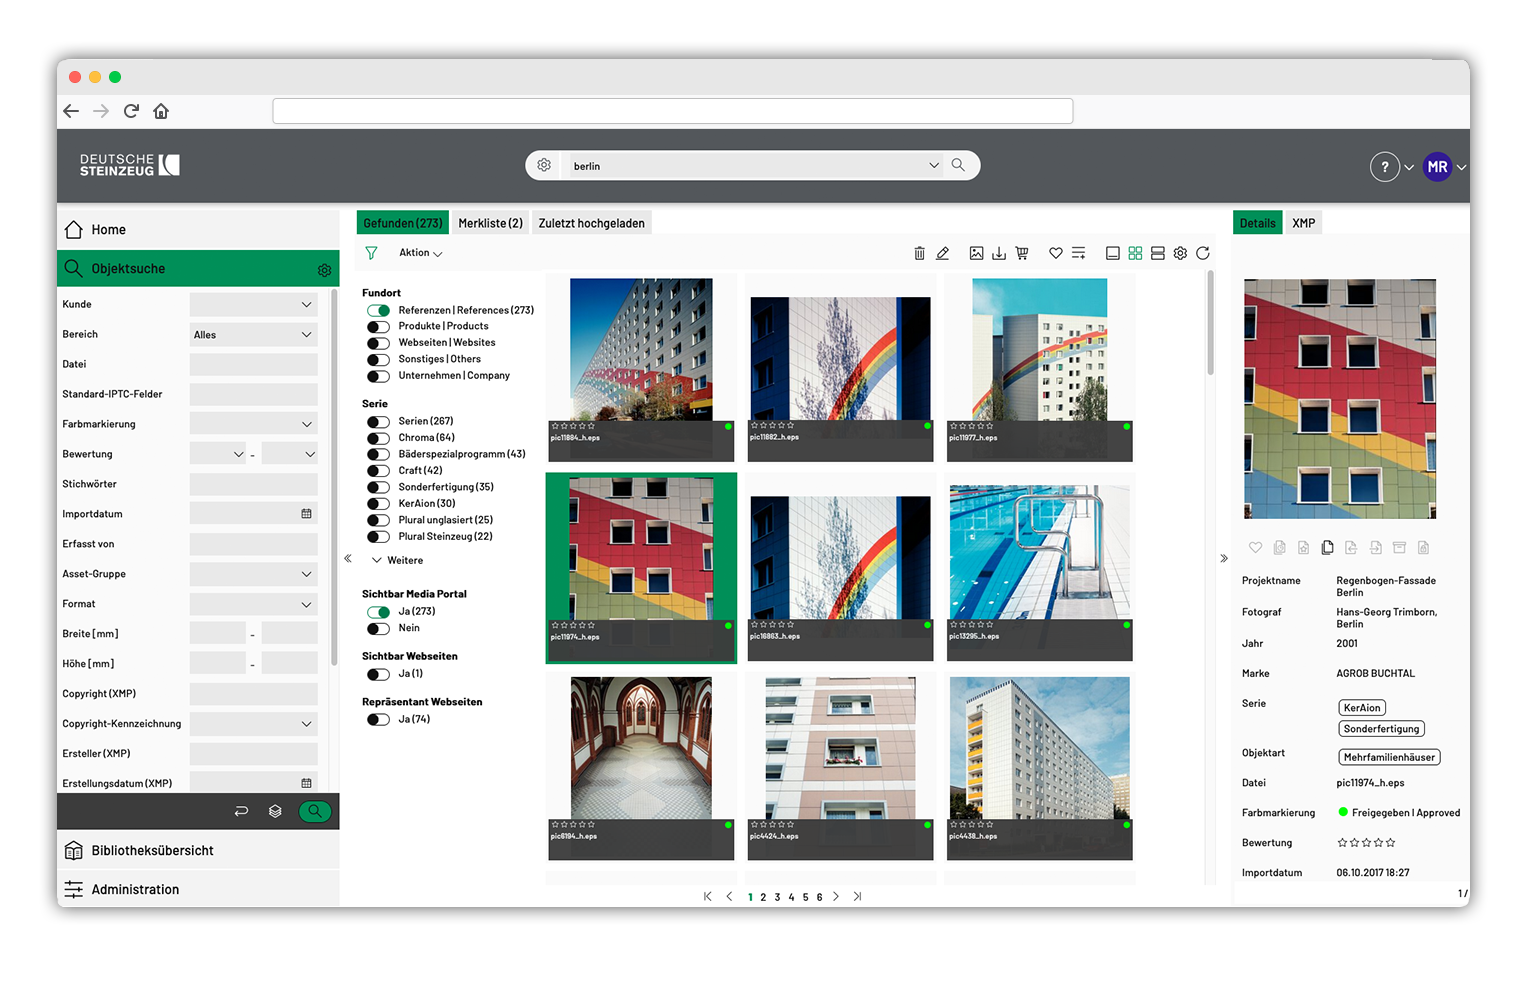
Task: Click the magnifier icon in top search bar
Action: (x=958, y=165)
